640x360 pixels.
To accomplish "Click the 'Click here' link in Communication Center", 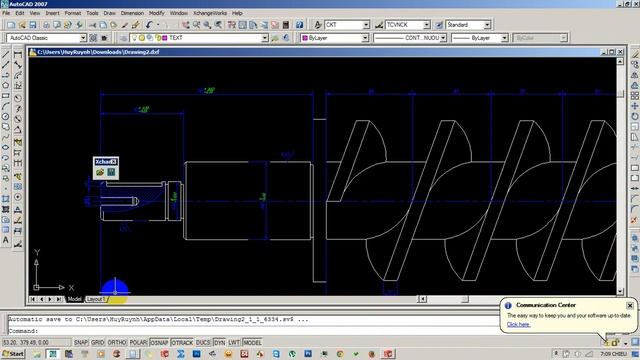I will click(518, 324).
